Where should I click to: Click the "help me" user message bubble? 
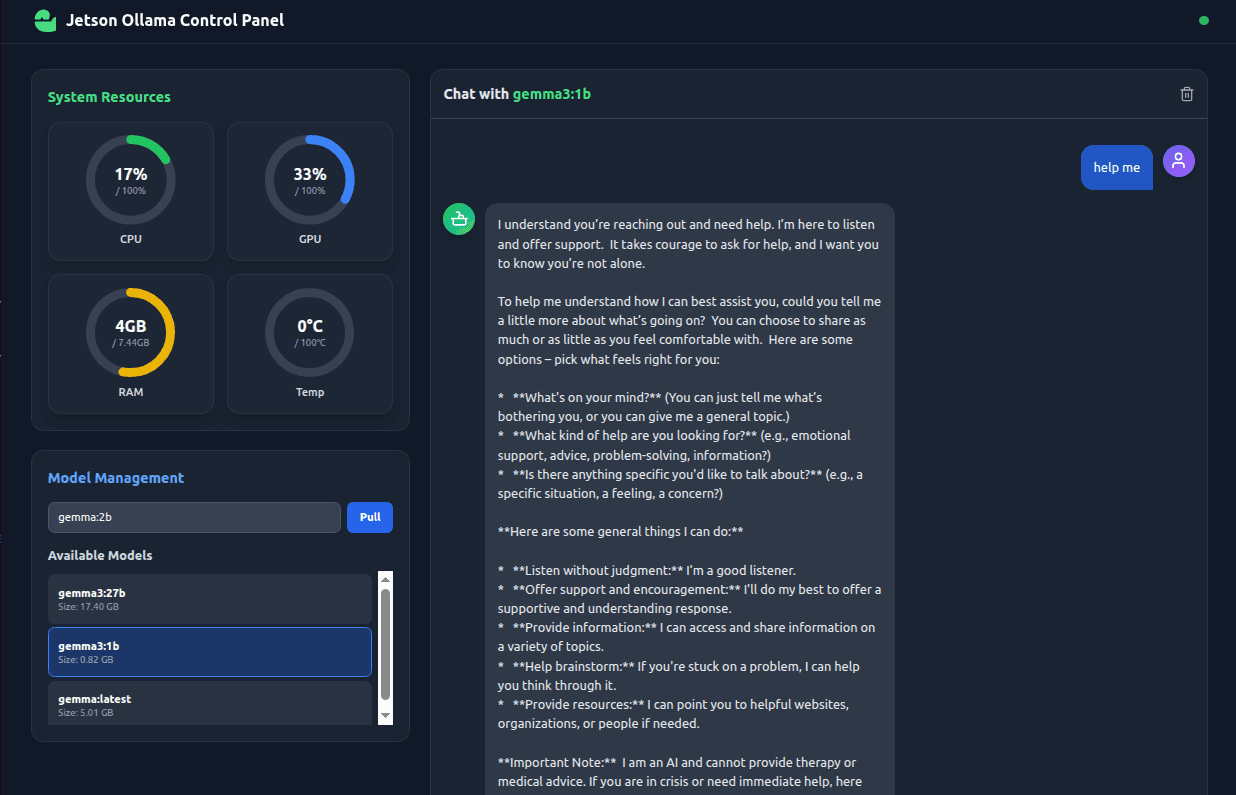pyautogui.click(x=1116, y=168)
